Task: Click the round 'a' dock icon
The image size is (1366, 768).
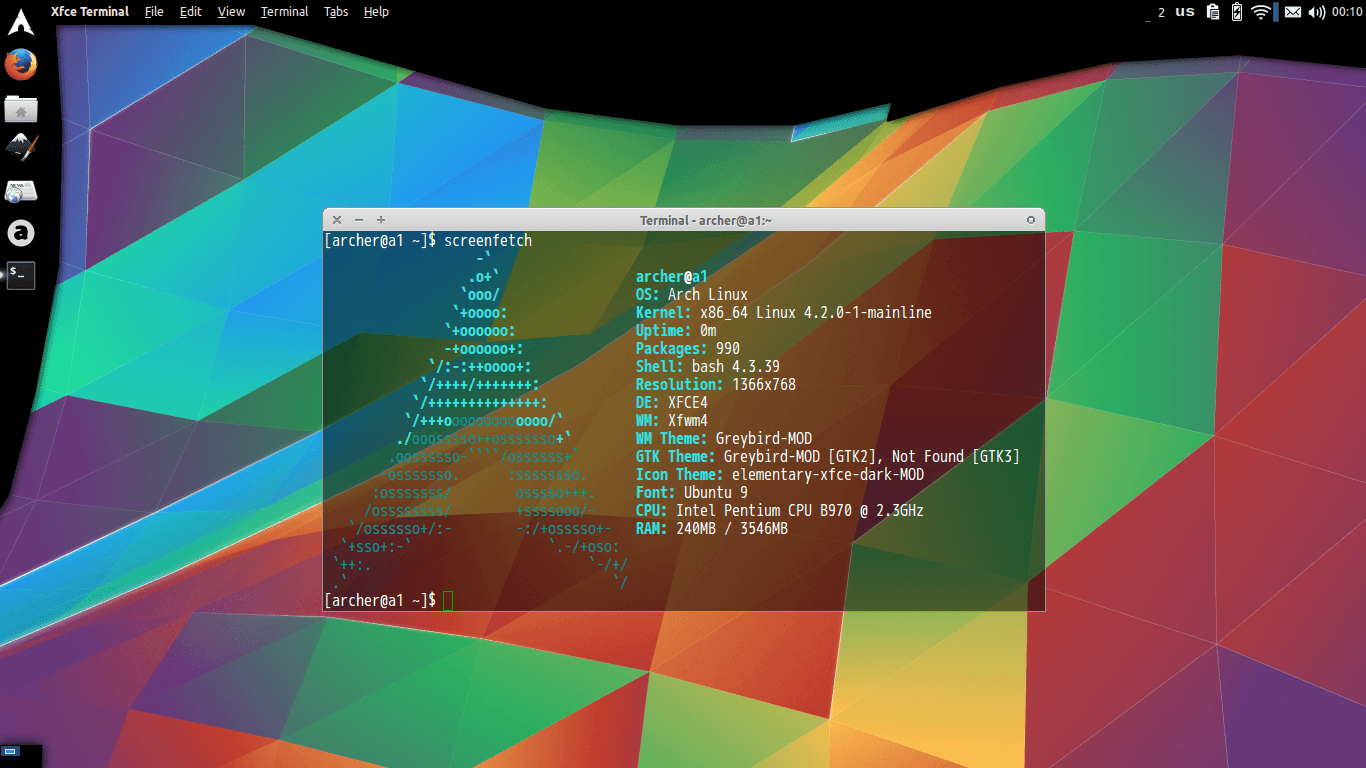Action: coord(21,233)
